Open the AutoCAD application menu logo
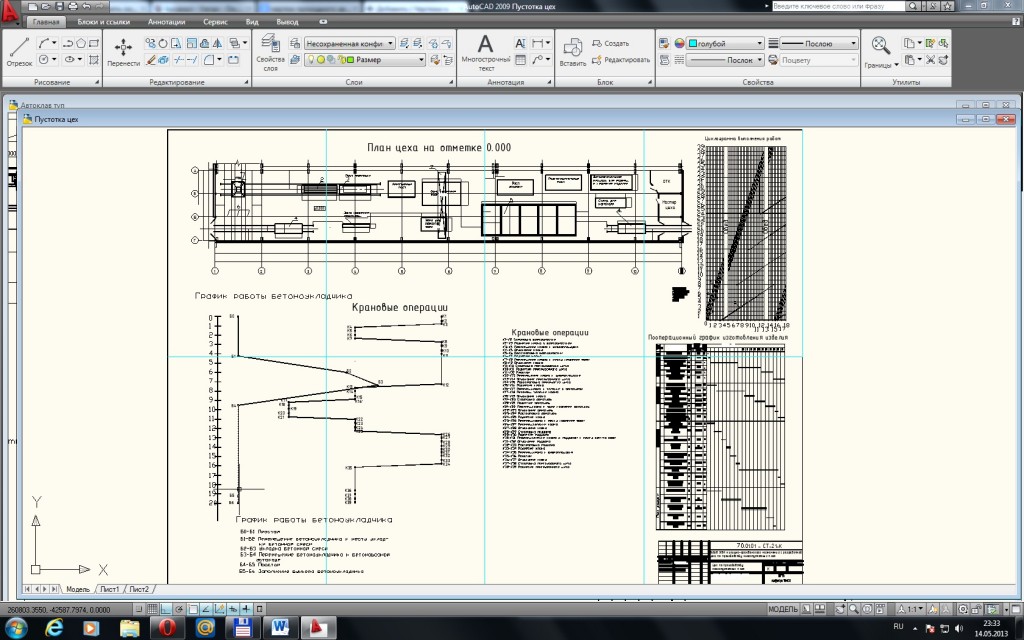Viewport: 1024px width, 640px height. [x=9, y=13]
